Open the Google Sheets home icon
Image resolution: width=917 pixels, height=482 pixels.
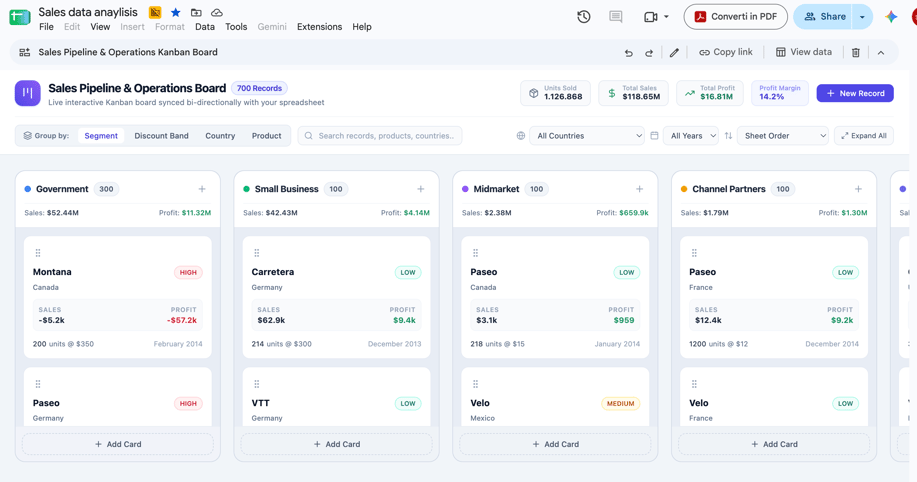pos(19,17)
